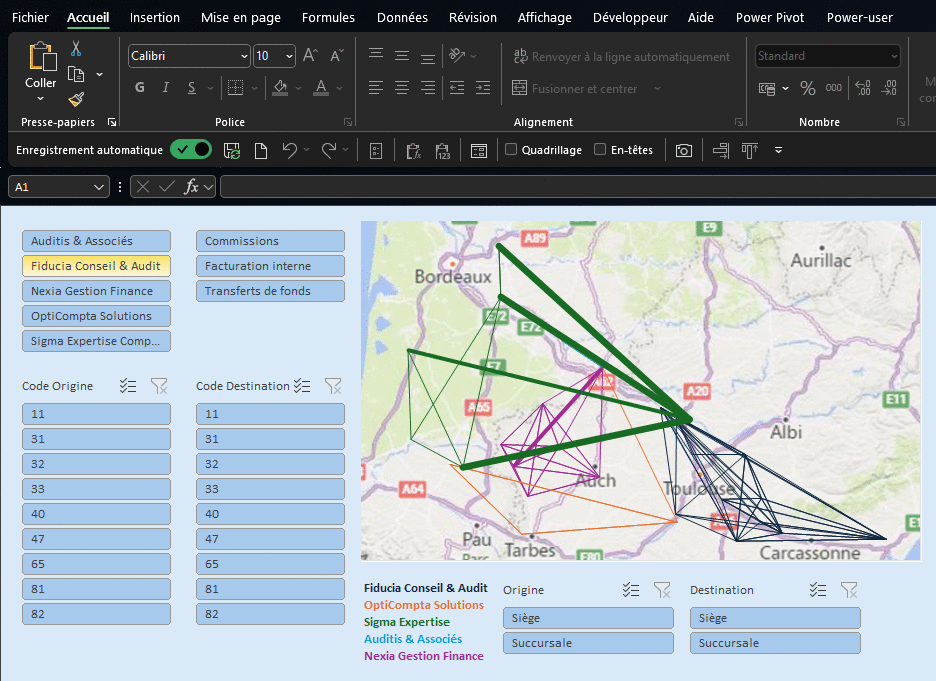936x681 pixels.
Task: Click the Coller paste clipboard icon
Action: (42, 56)
